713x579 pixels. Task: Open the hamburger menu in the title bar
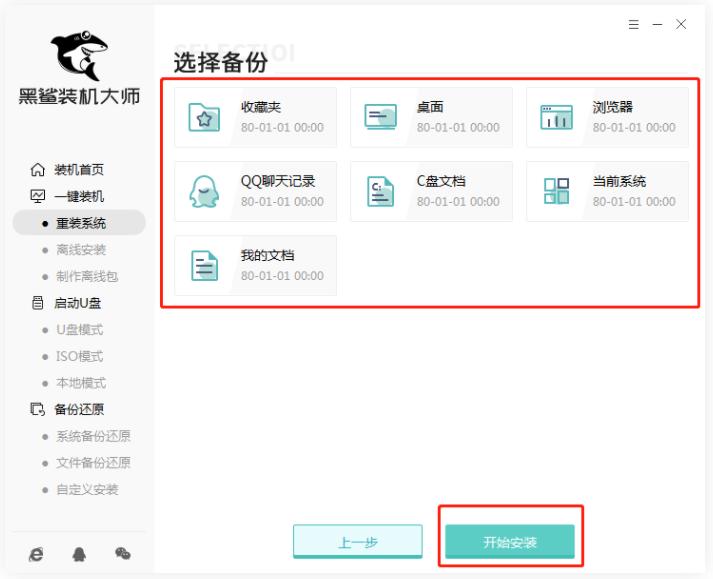633,24
